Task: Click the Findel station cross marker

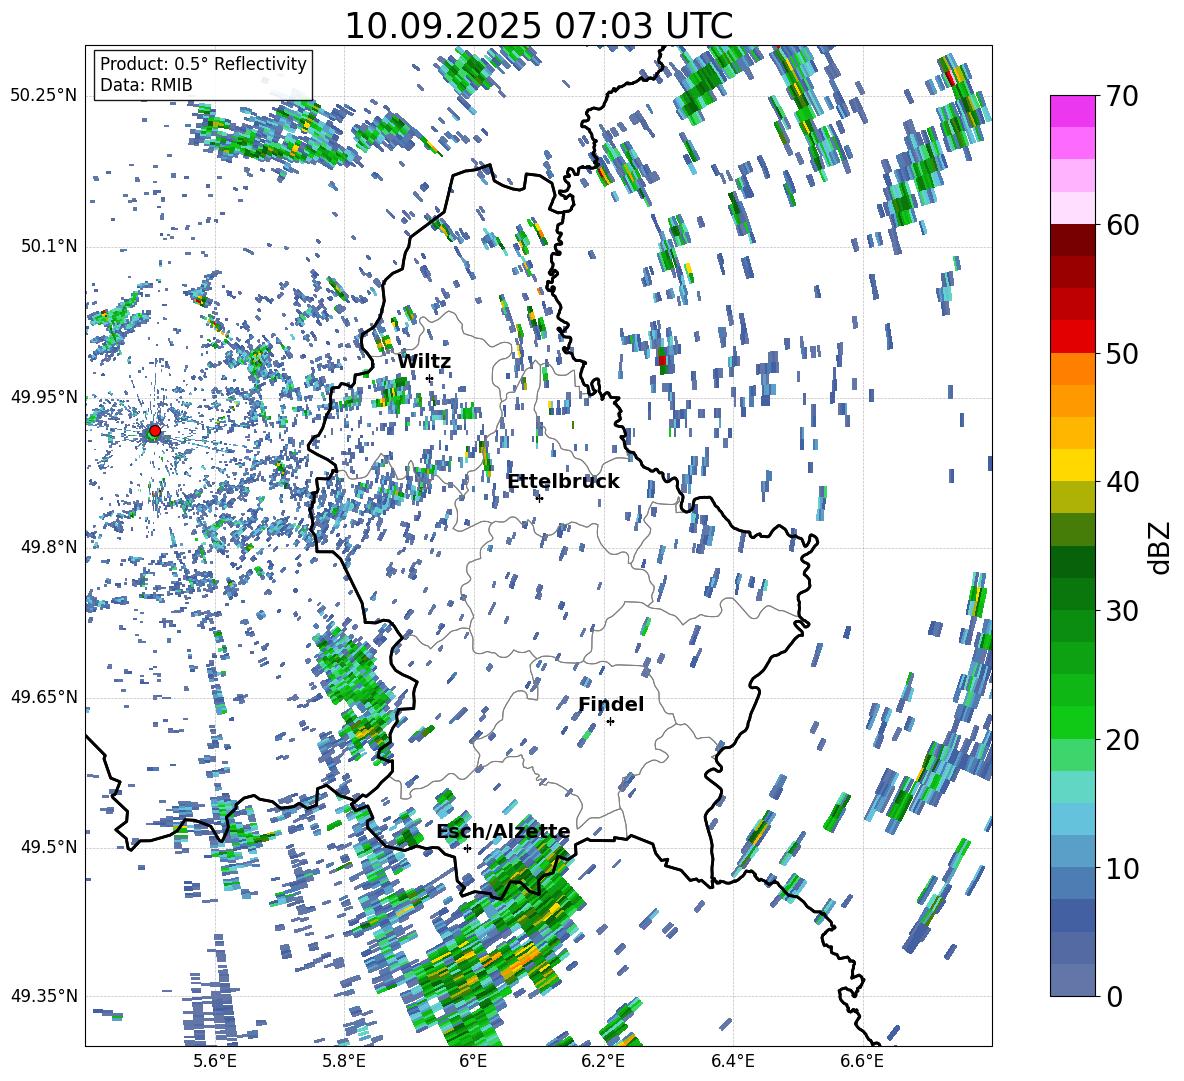Action: click(610, 722)
